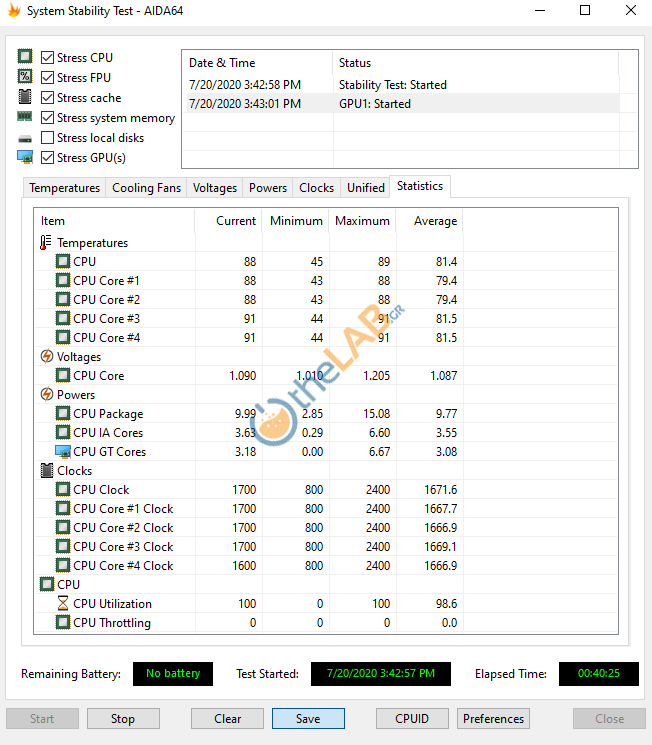
Task: Open the Powers tab
Action: pyautogui.click(x=268, y=188)
